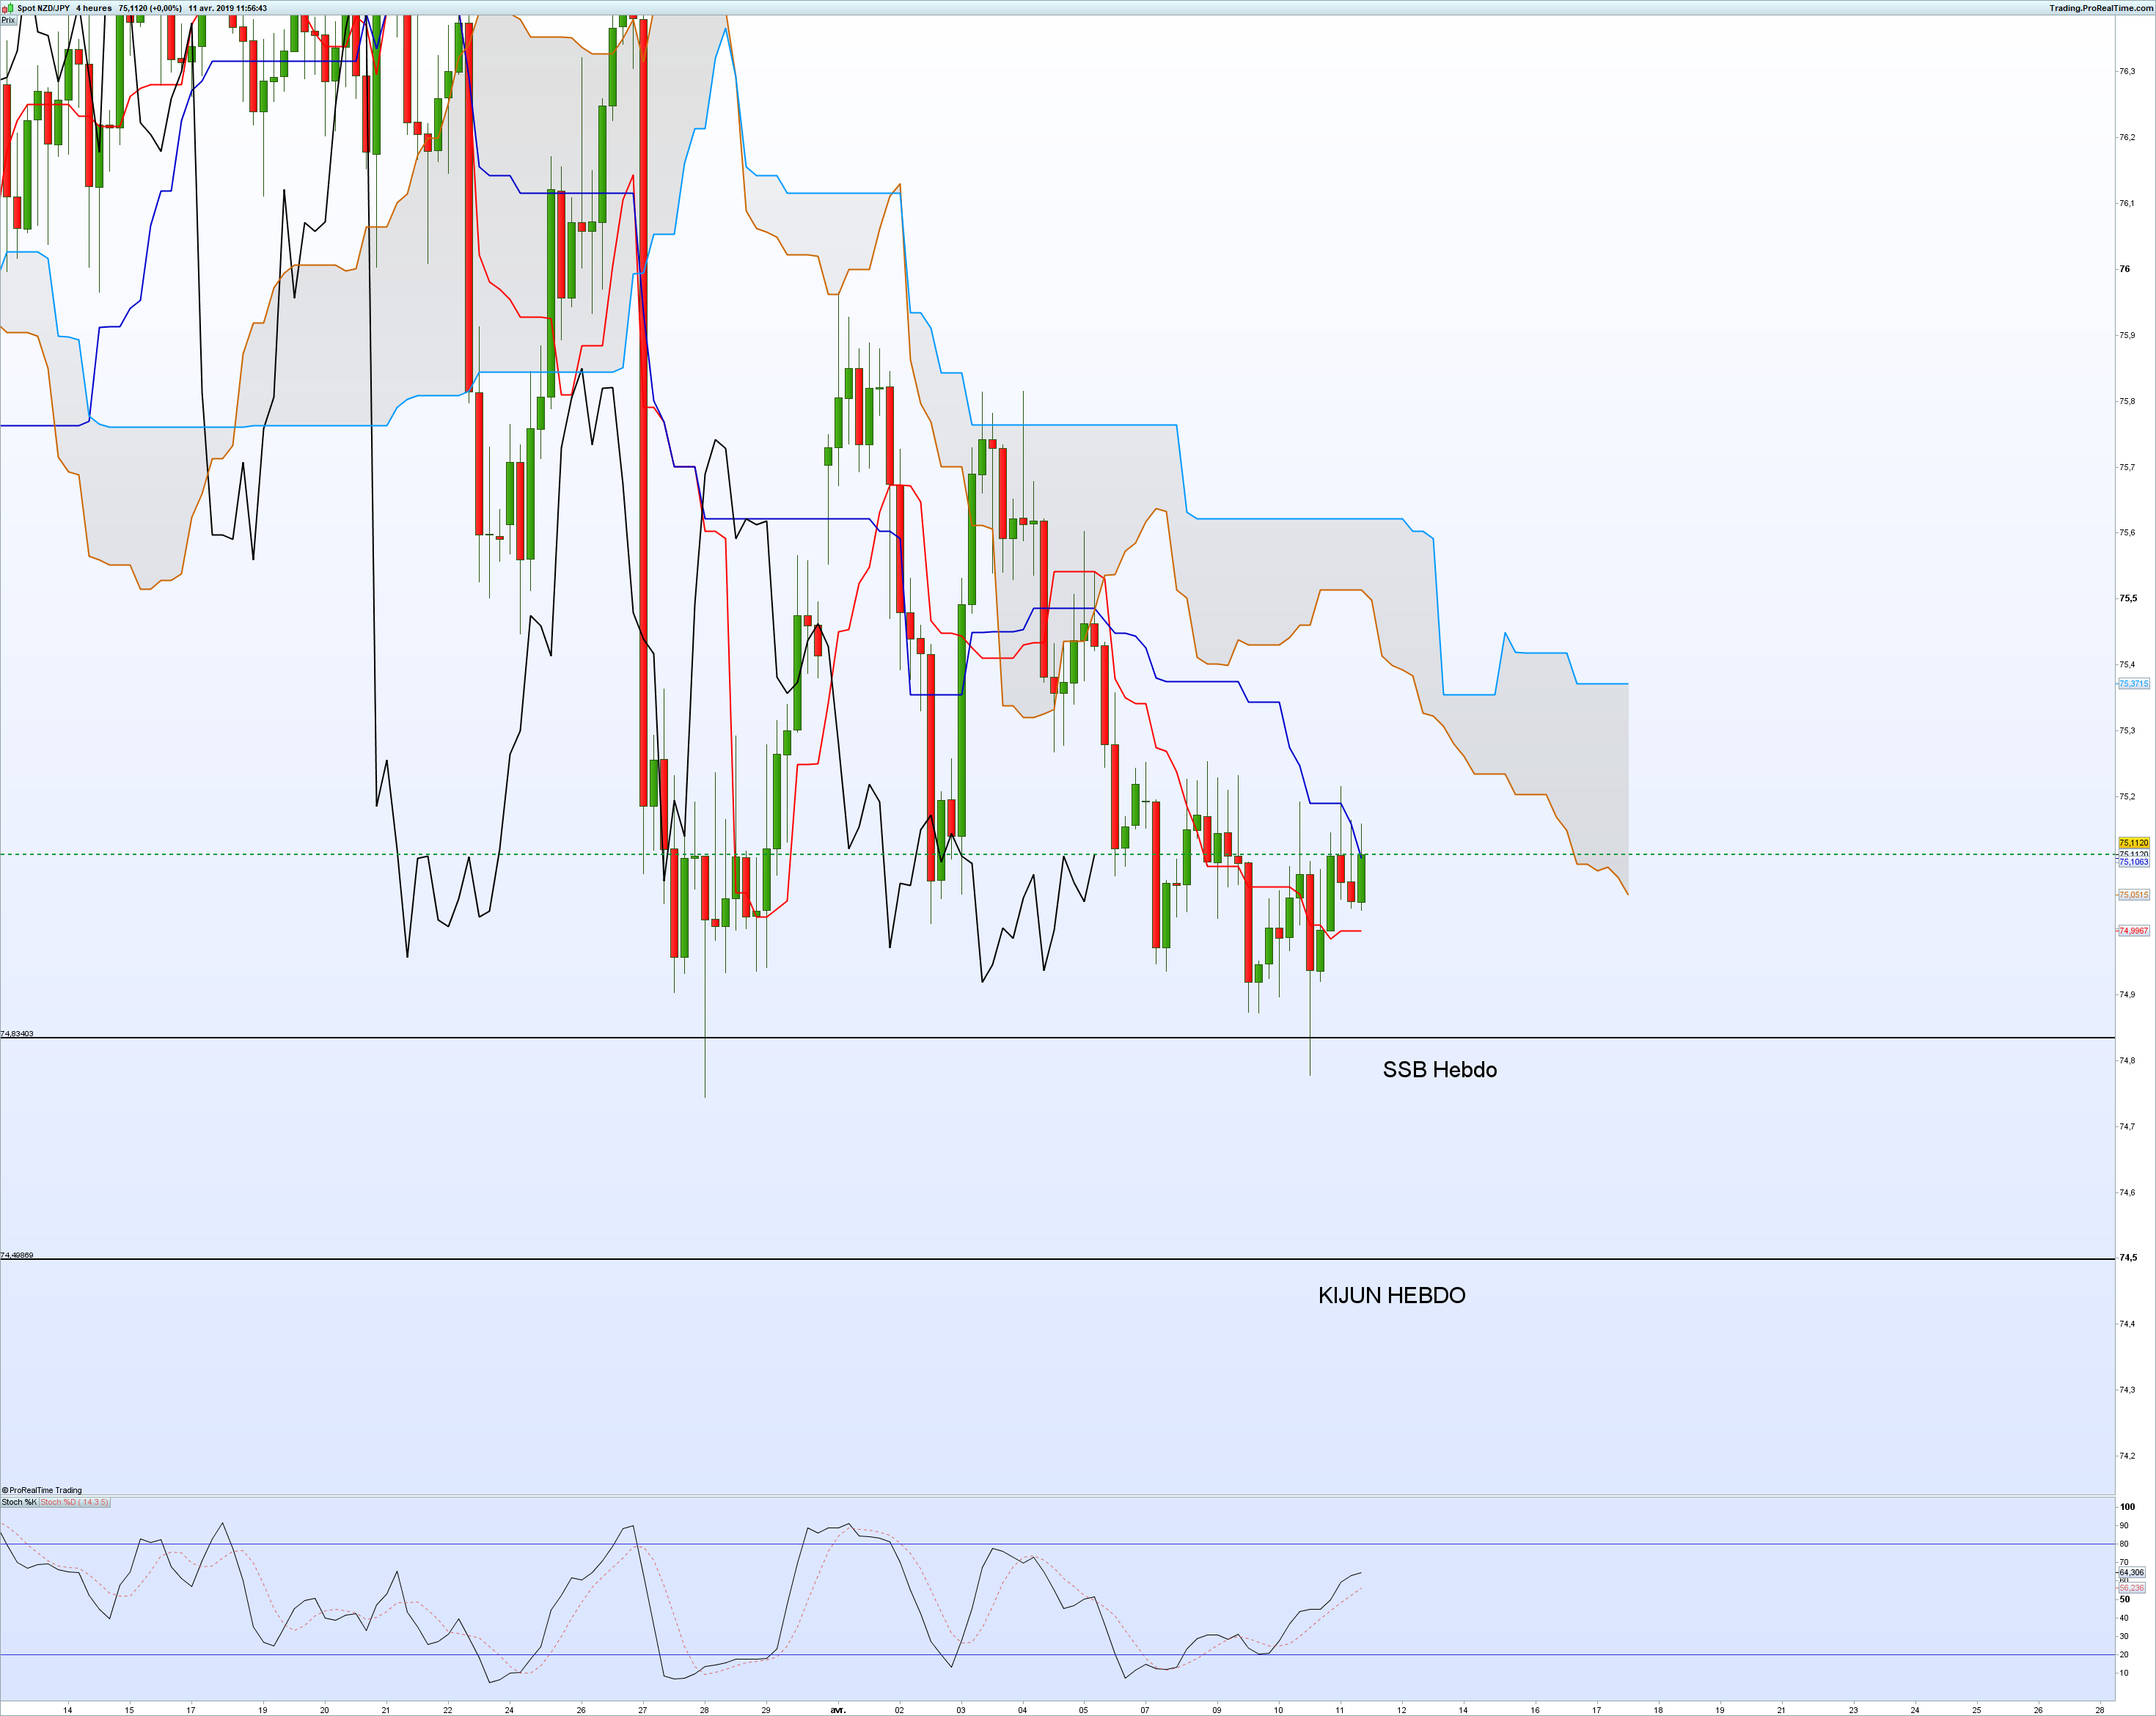Click the yellow 75,1120 current price tag
2156x1716 pixels.
click(x=2134, y=843)
